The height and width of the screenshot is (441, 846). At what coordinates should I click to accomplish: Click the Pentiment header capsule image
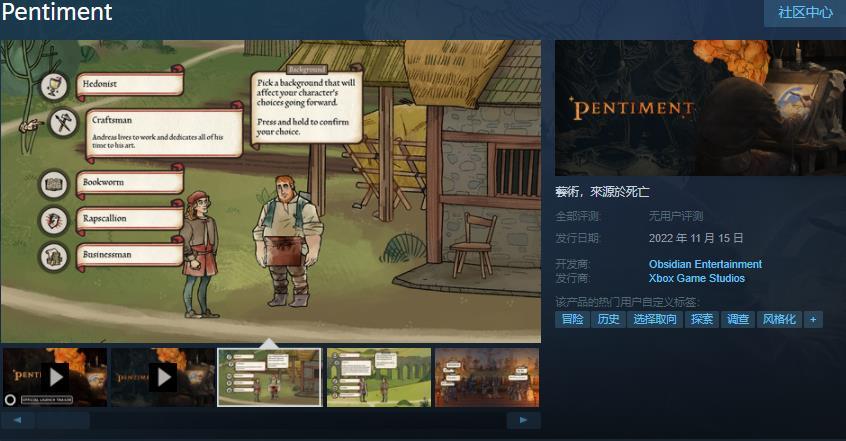pos(700,107)
